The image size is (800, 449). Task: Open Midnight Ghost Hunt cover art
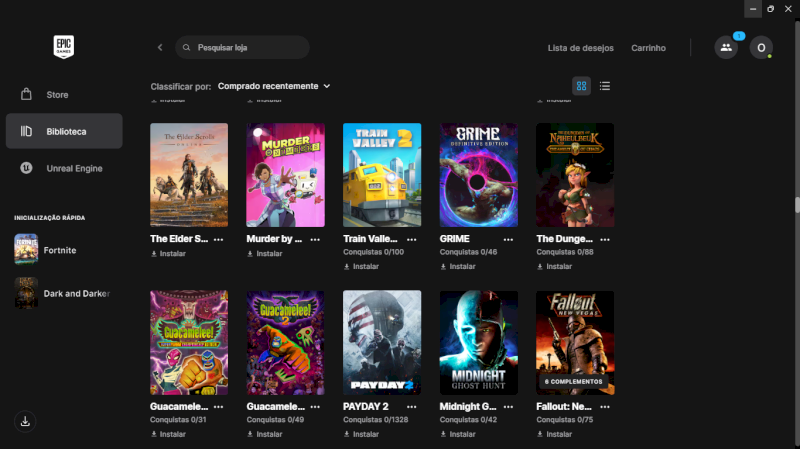coord(479,343)
